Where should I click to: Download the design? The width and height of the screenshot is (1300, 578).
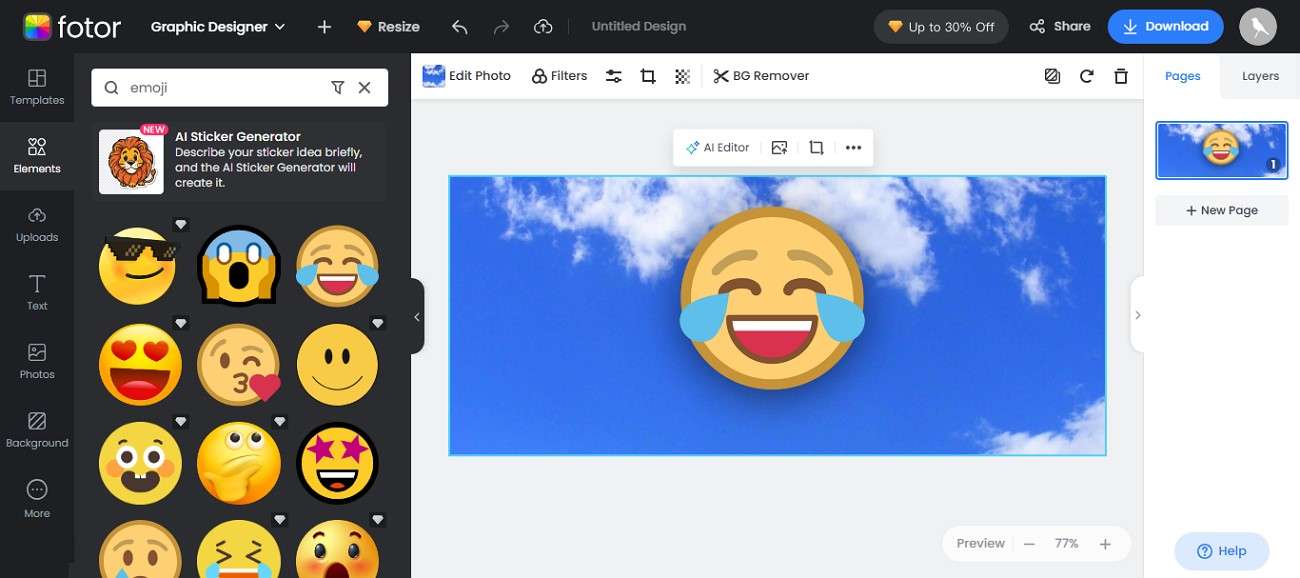coord(1165,27)
